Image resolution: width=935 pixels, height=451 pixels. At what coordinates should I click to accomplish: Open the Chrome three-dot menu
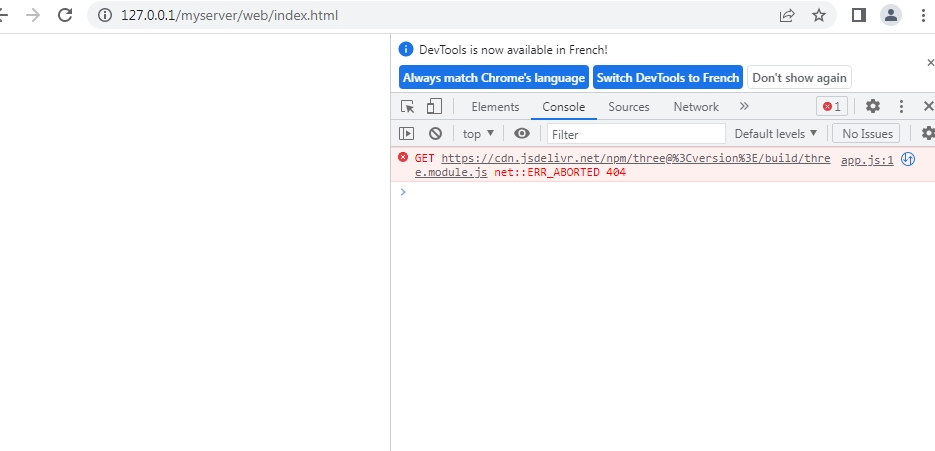923,15
